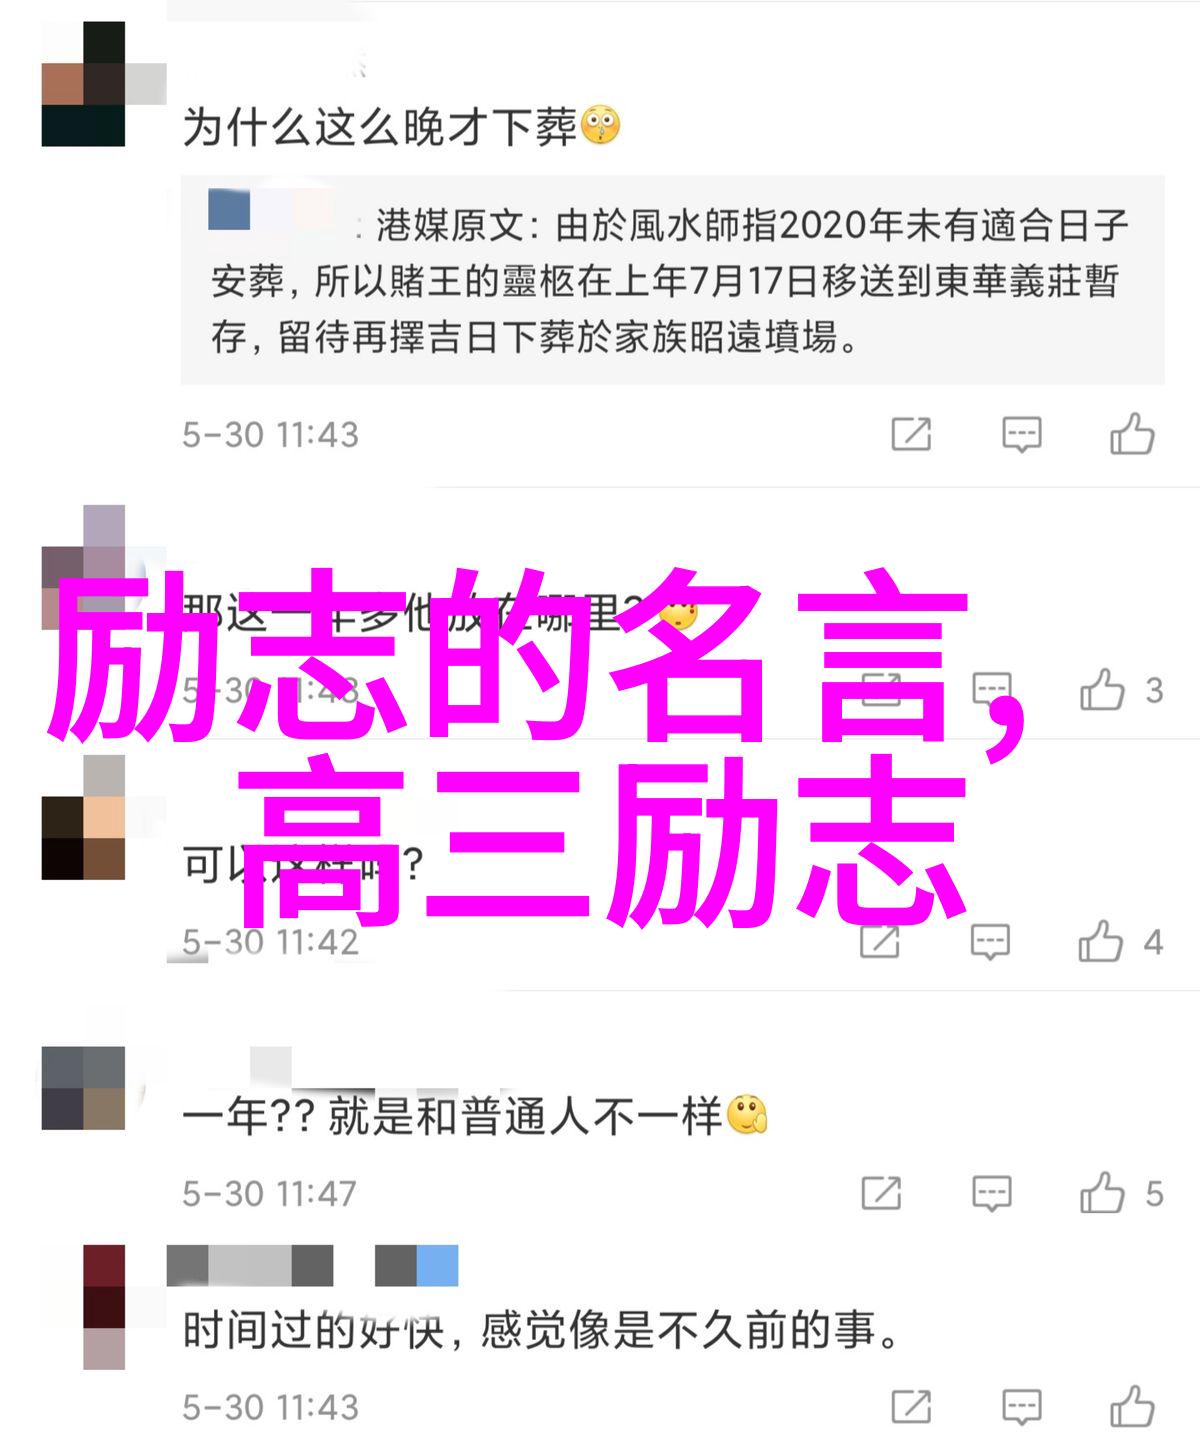Reply to the comment posted 5-30 11:42
The image size is (1200, 1453).
tap(990, 942)
